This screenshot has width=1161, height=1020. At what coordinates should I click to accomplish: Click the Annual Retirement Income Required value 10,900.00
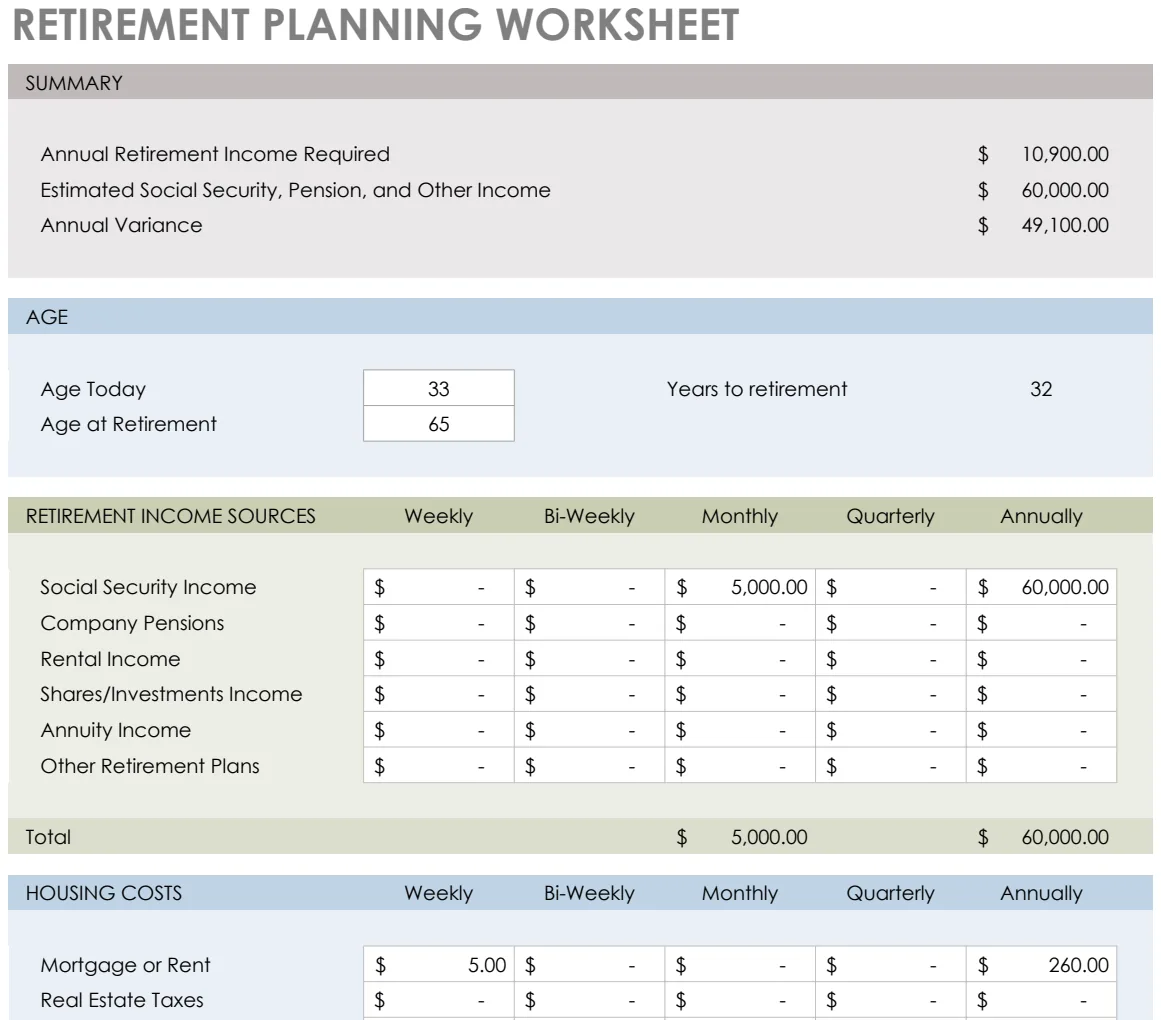point(1065,154)
